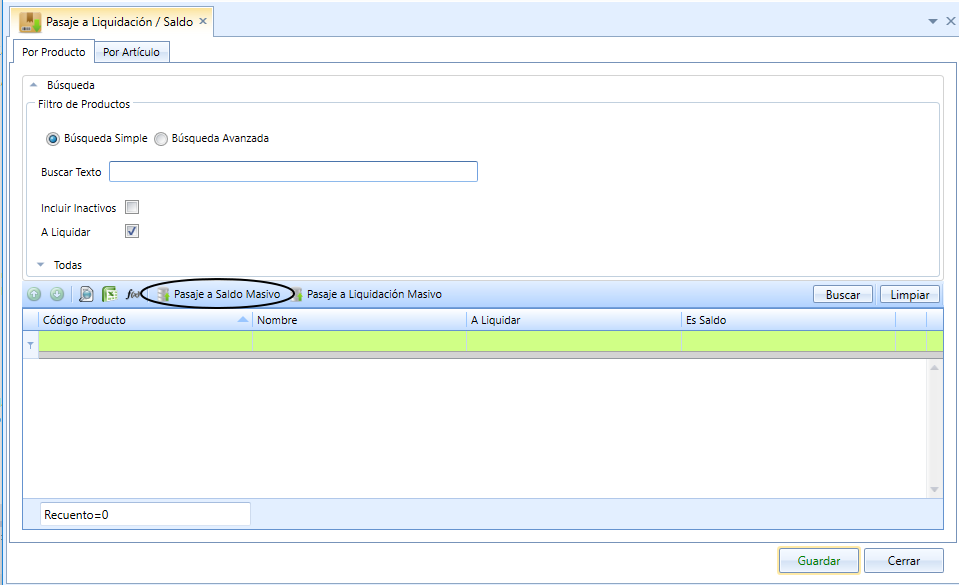959x585 pixels.
Task: Click the f(x) formula icon
Action: point(132,294)
